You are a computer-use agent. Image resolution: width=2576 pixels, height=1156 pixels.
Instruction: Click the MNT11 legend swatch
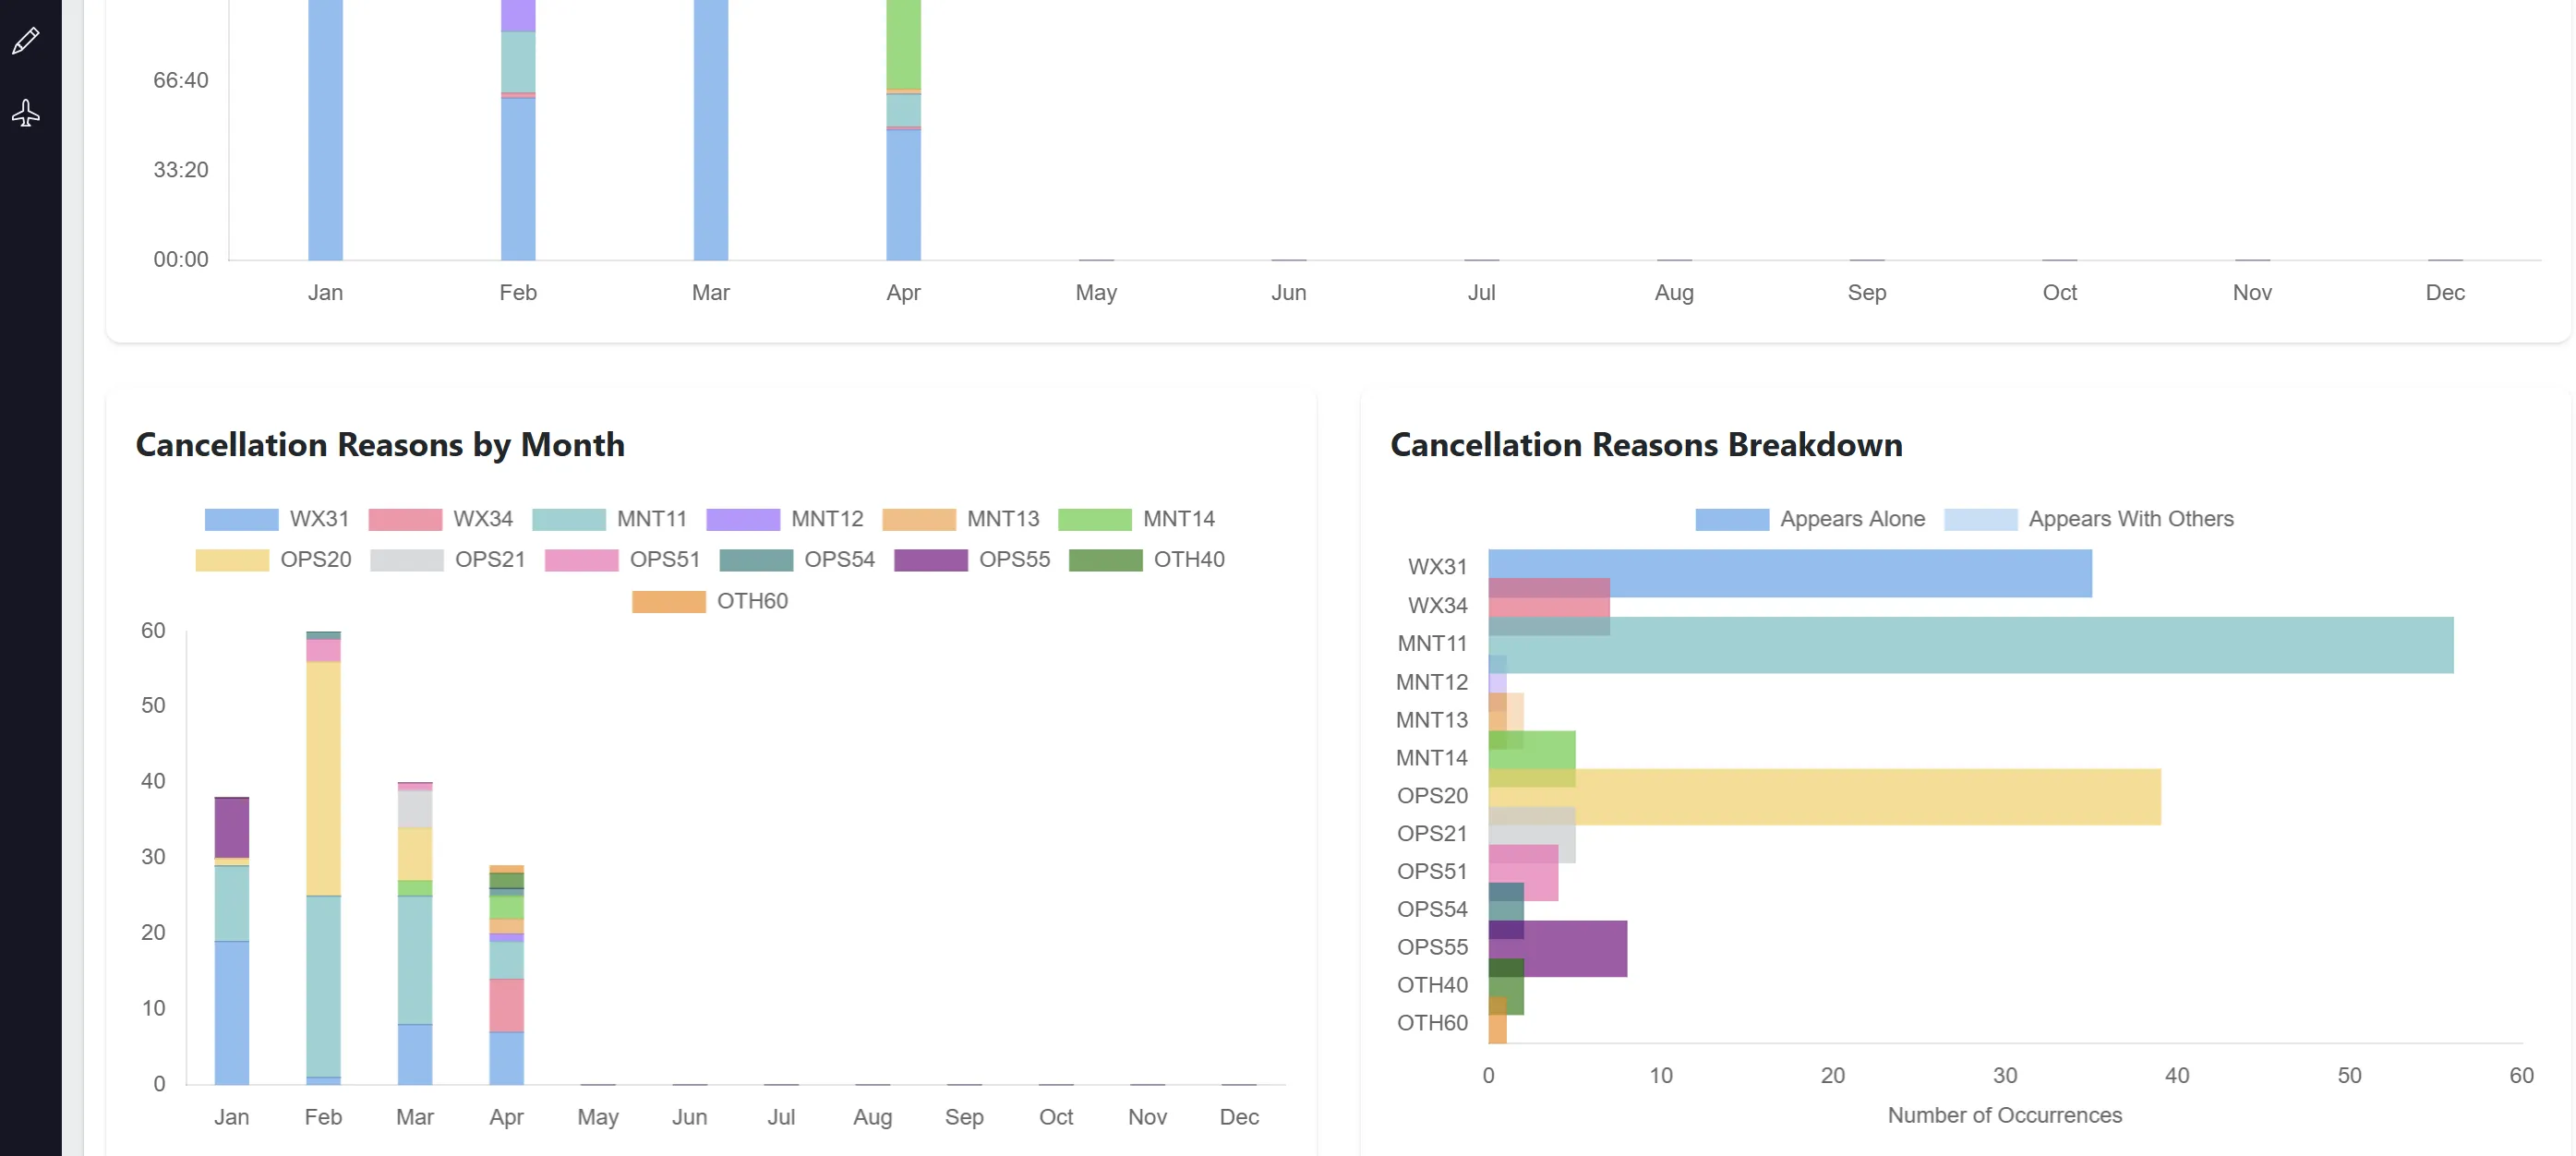(571, 519)
